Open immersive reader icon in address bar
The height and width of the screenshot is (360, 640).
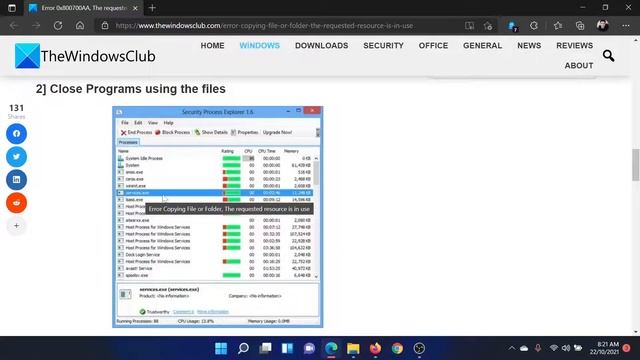[469, 26]
